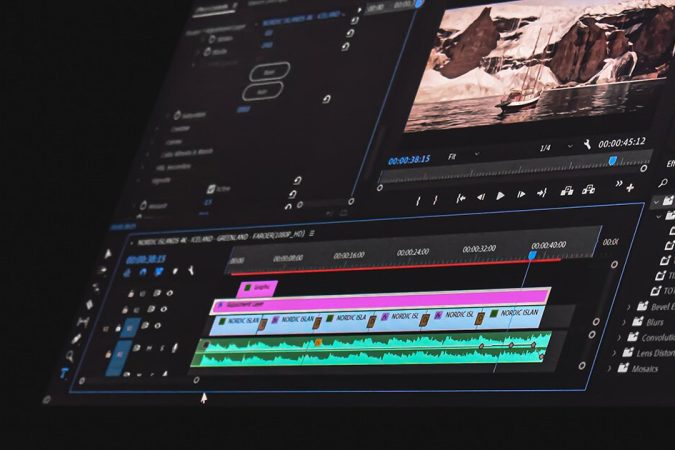The width and height of the screenshot is (675, 450).
Task: Step back one frame
Action: 480,197
